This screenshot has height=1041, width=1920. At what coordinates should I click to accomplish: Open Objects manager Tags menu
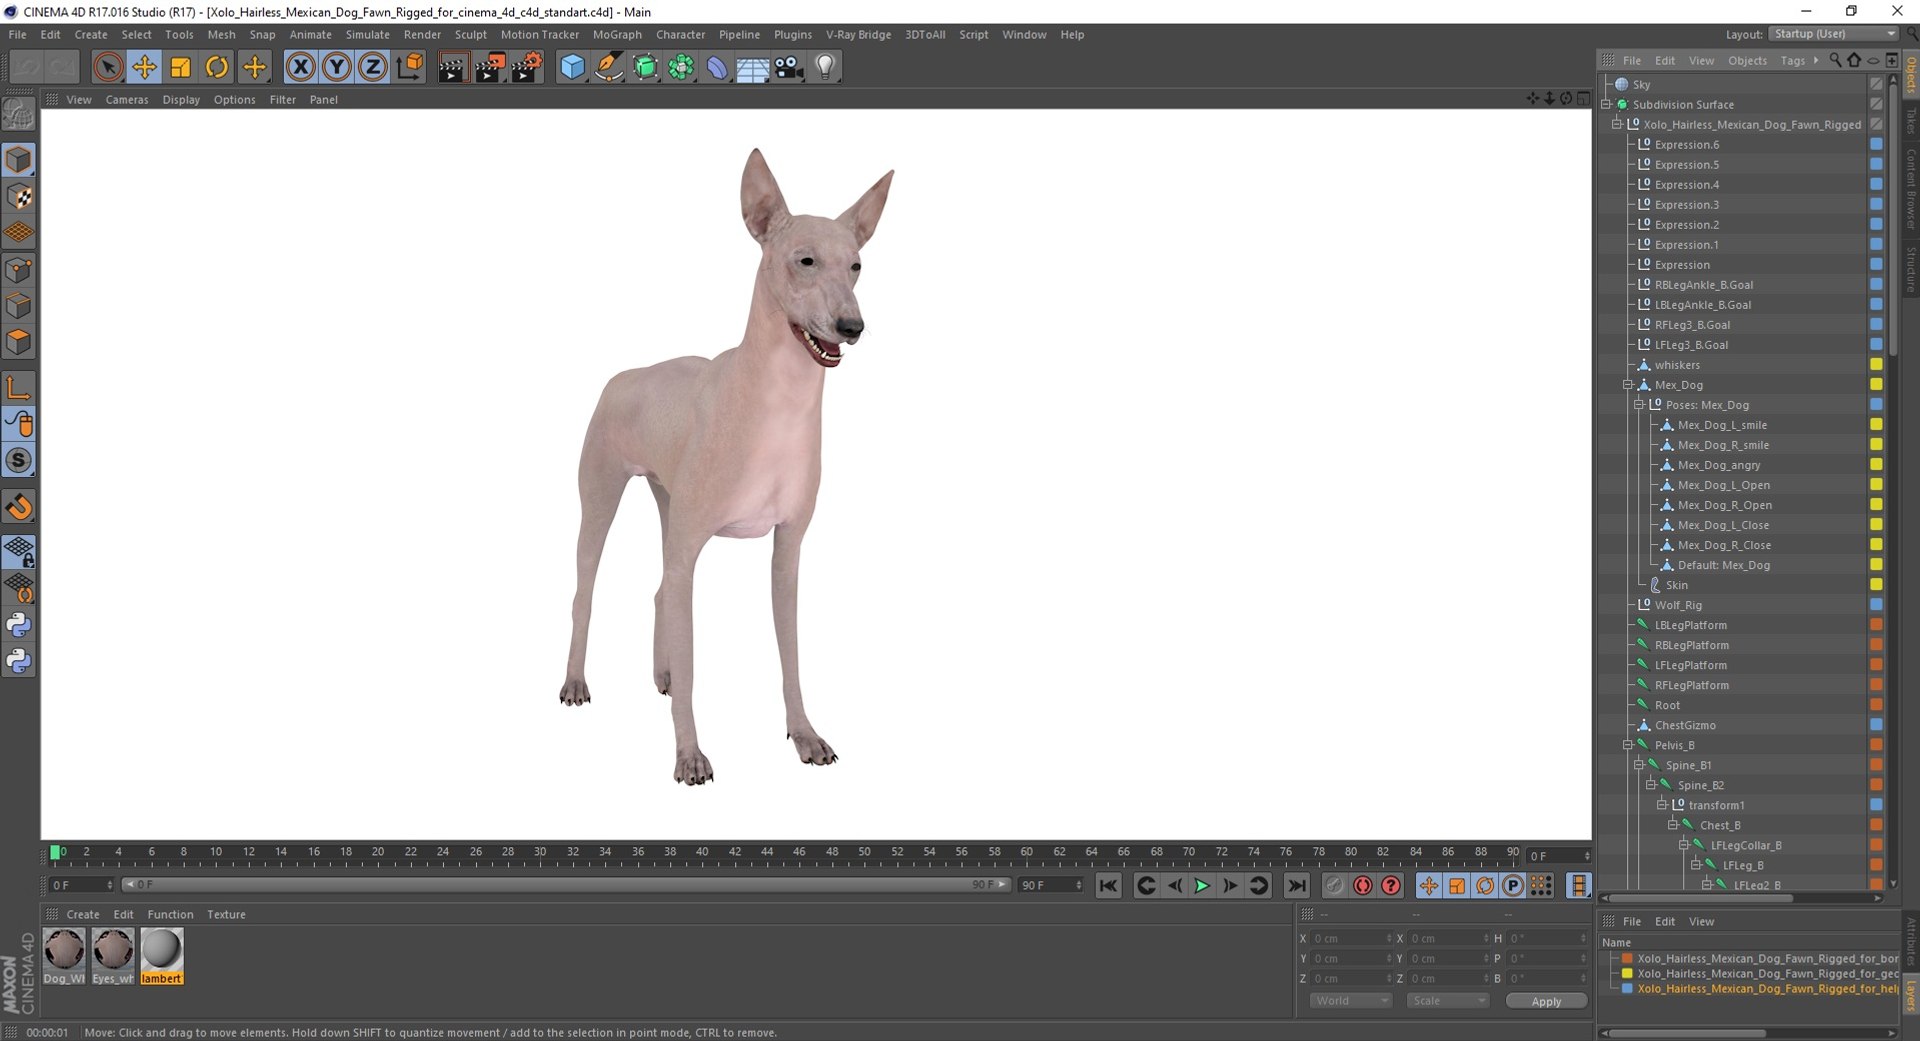point(1792,61)
